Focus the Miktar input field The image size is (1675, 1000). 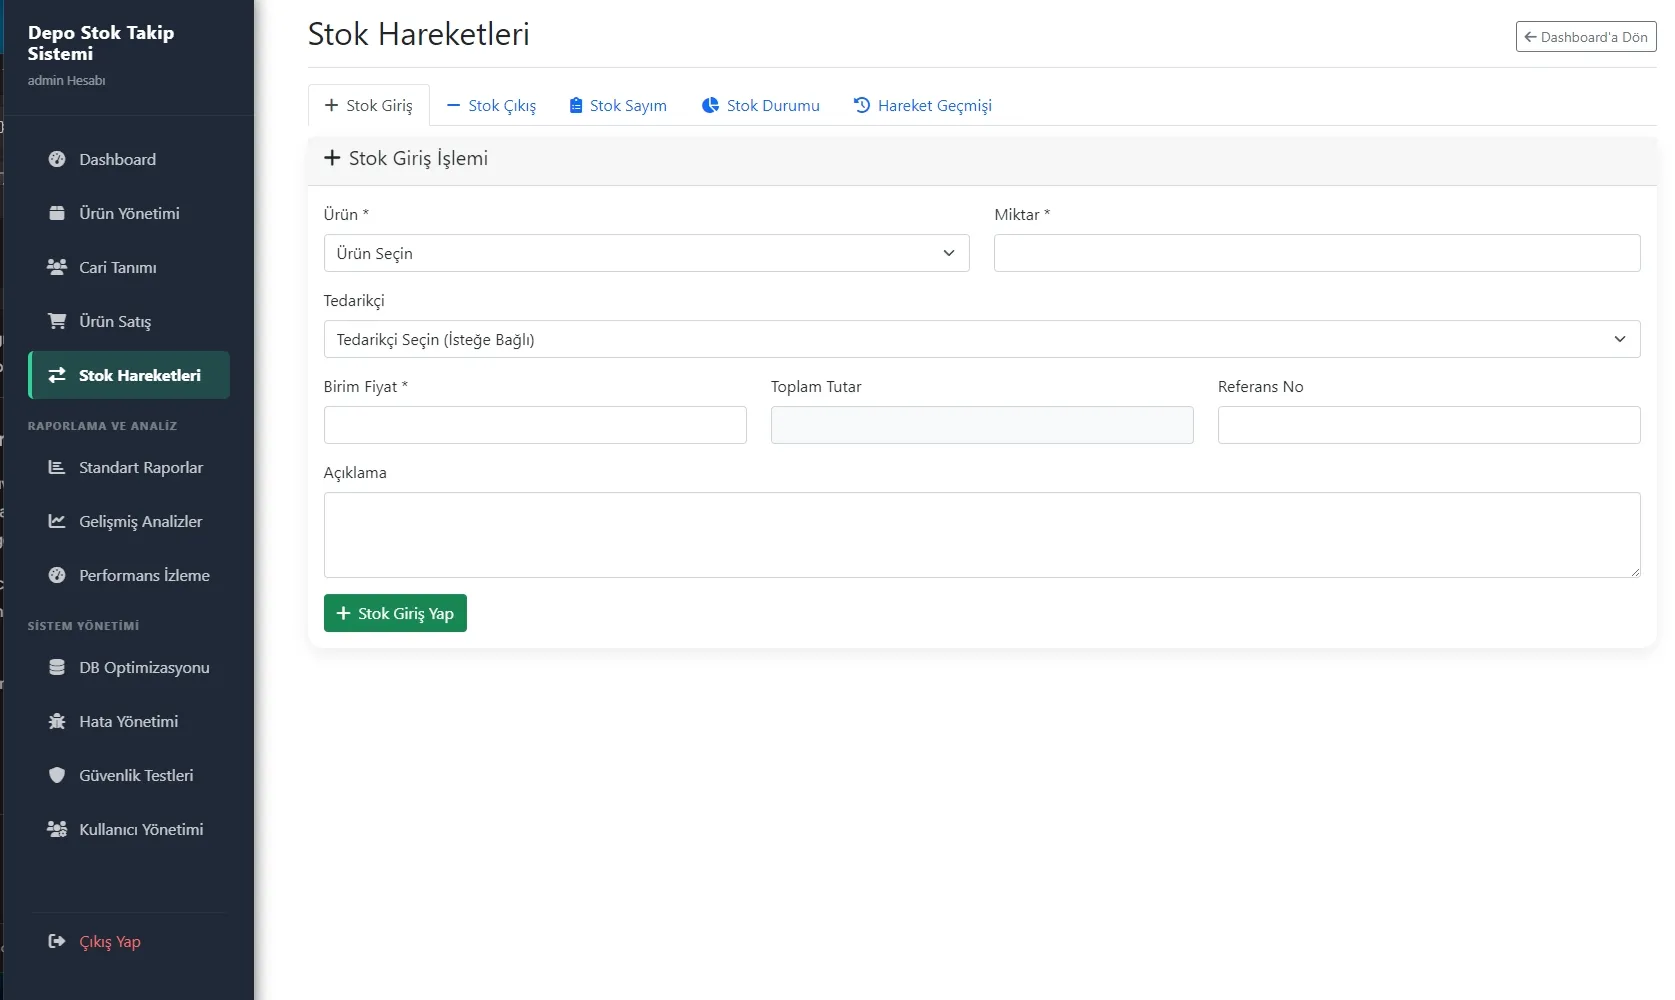pos(1316,253)
